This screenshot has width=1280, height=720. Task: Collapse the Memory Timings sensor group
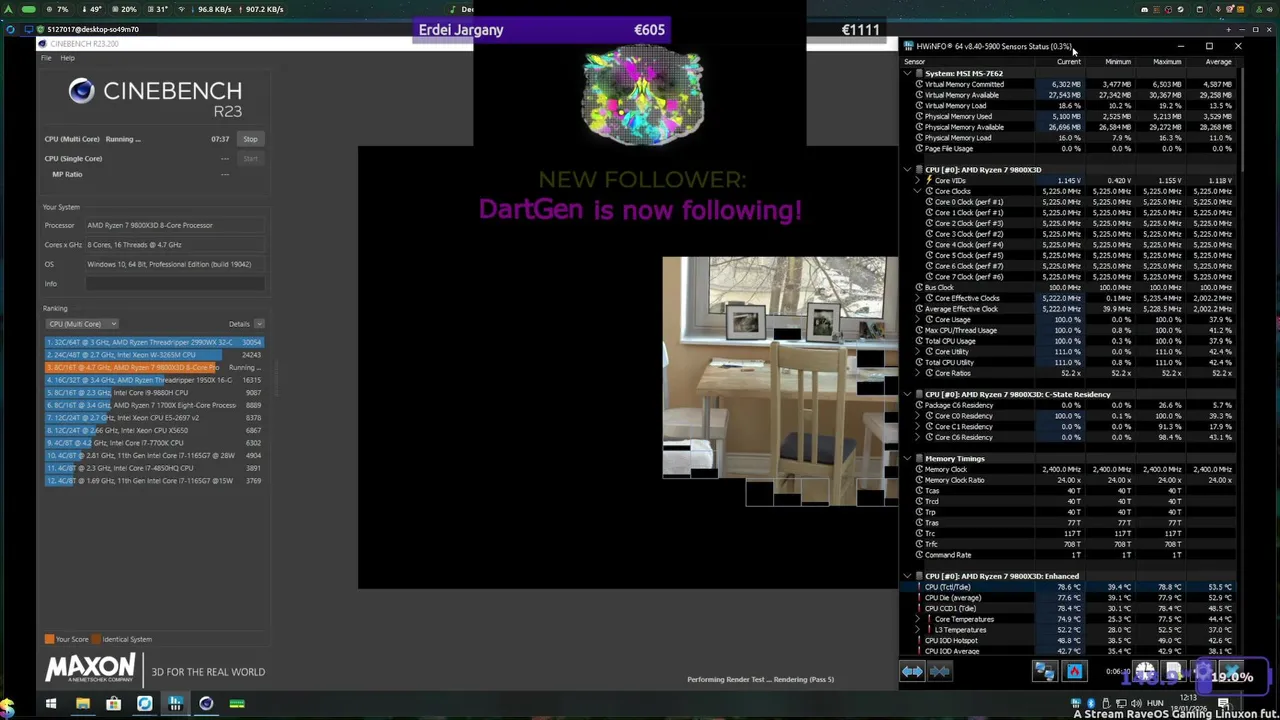(907, 459)
